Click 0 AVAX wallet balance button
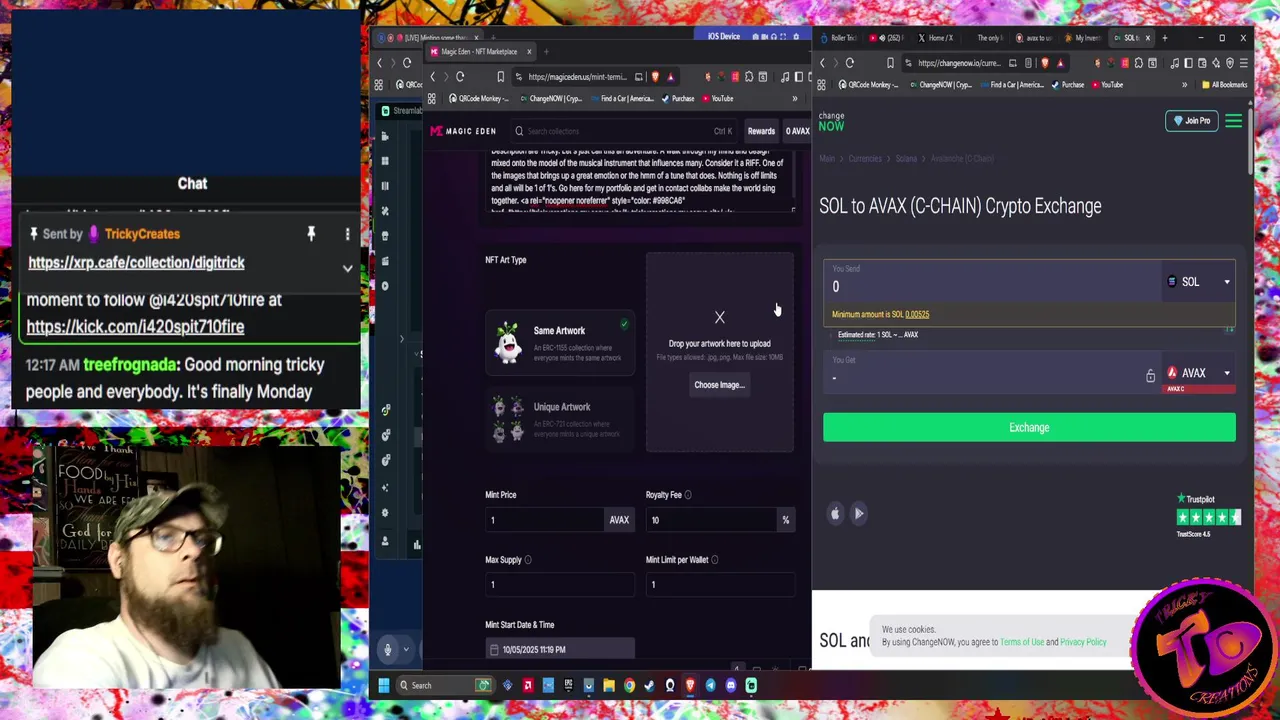Screen dimensions: 1280x720 [797, 131]
